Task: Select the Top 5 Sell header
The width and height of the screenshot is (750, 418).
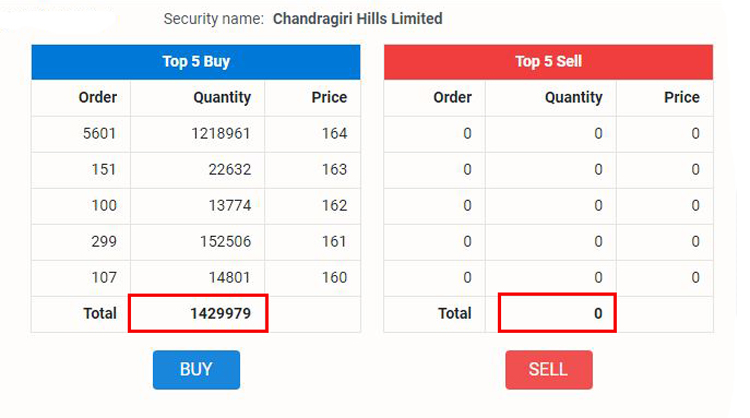Action: [x=548, y=62]
